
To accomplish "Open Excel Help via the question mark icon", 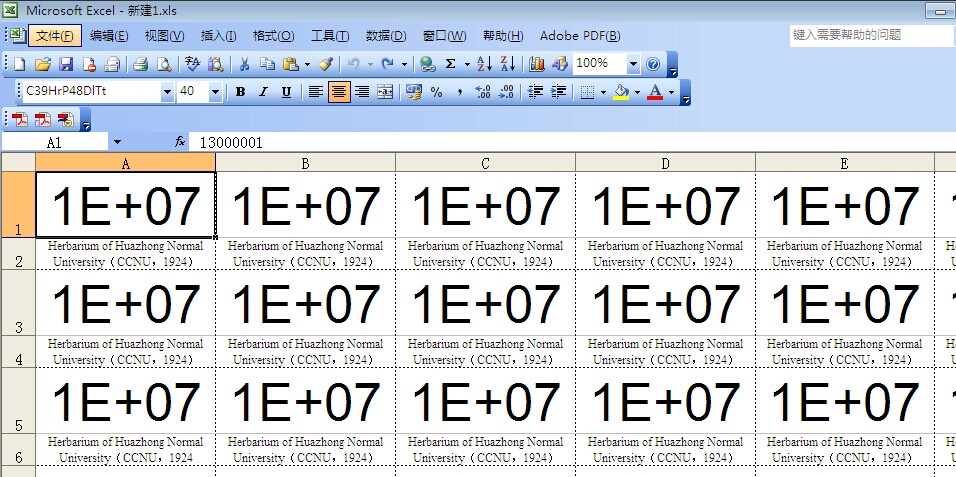I will pos(652,64).
